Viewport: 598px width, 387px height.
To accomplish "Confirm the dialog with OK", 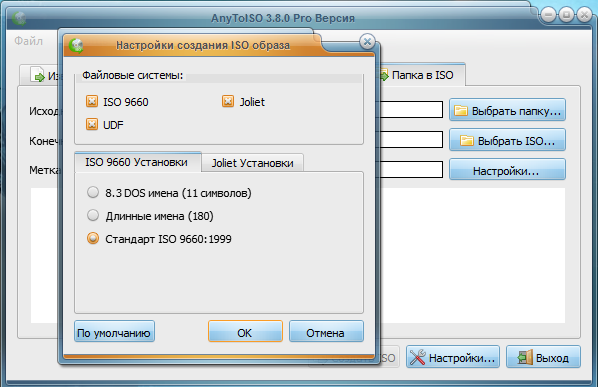I will coord(245,331).
